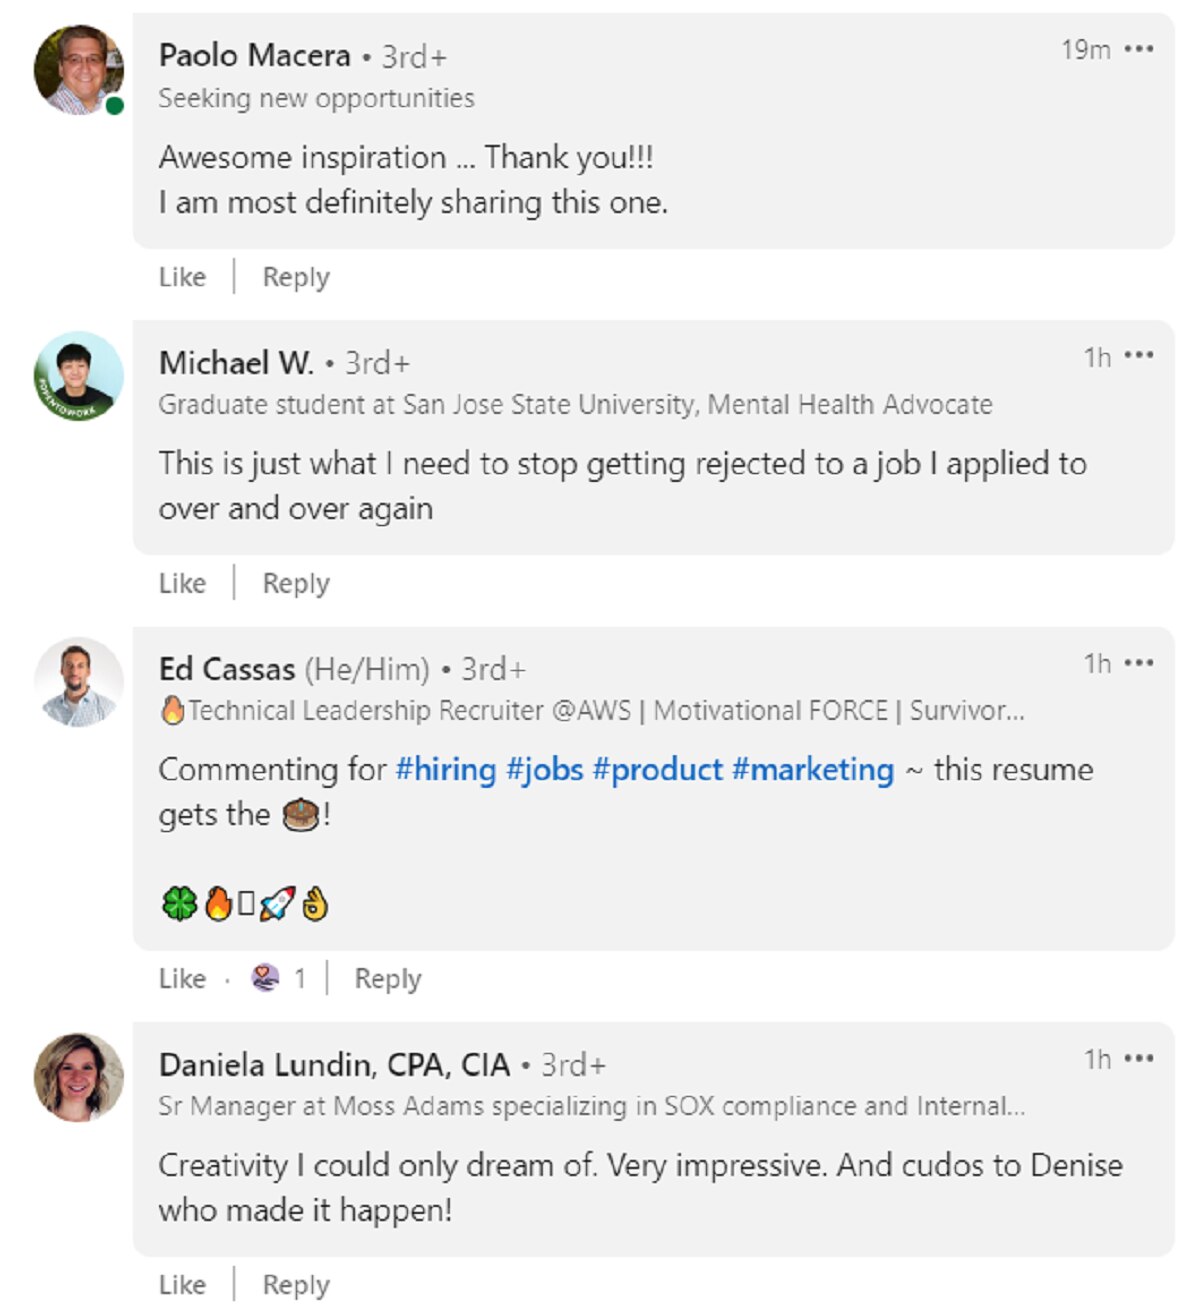1200x1305 pixels.
Task: Like Michael W.'s comment
Action: (182, 583)
